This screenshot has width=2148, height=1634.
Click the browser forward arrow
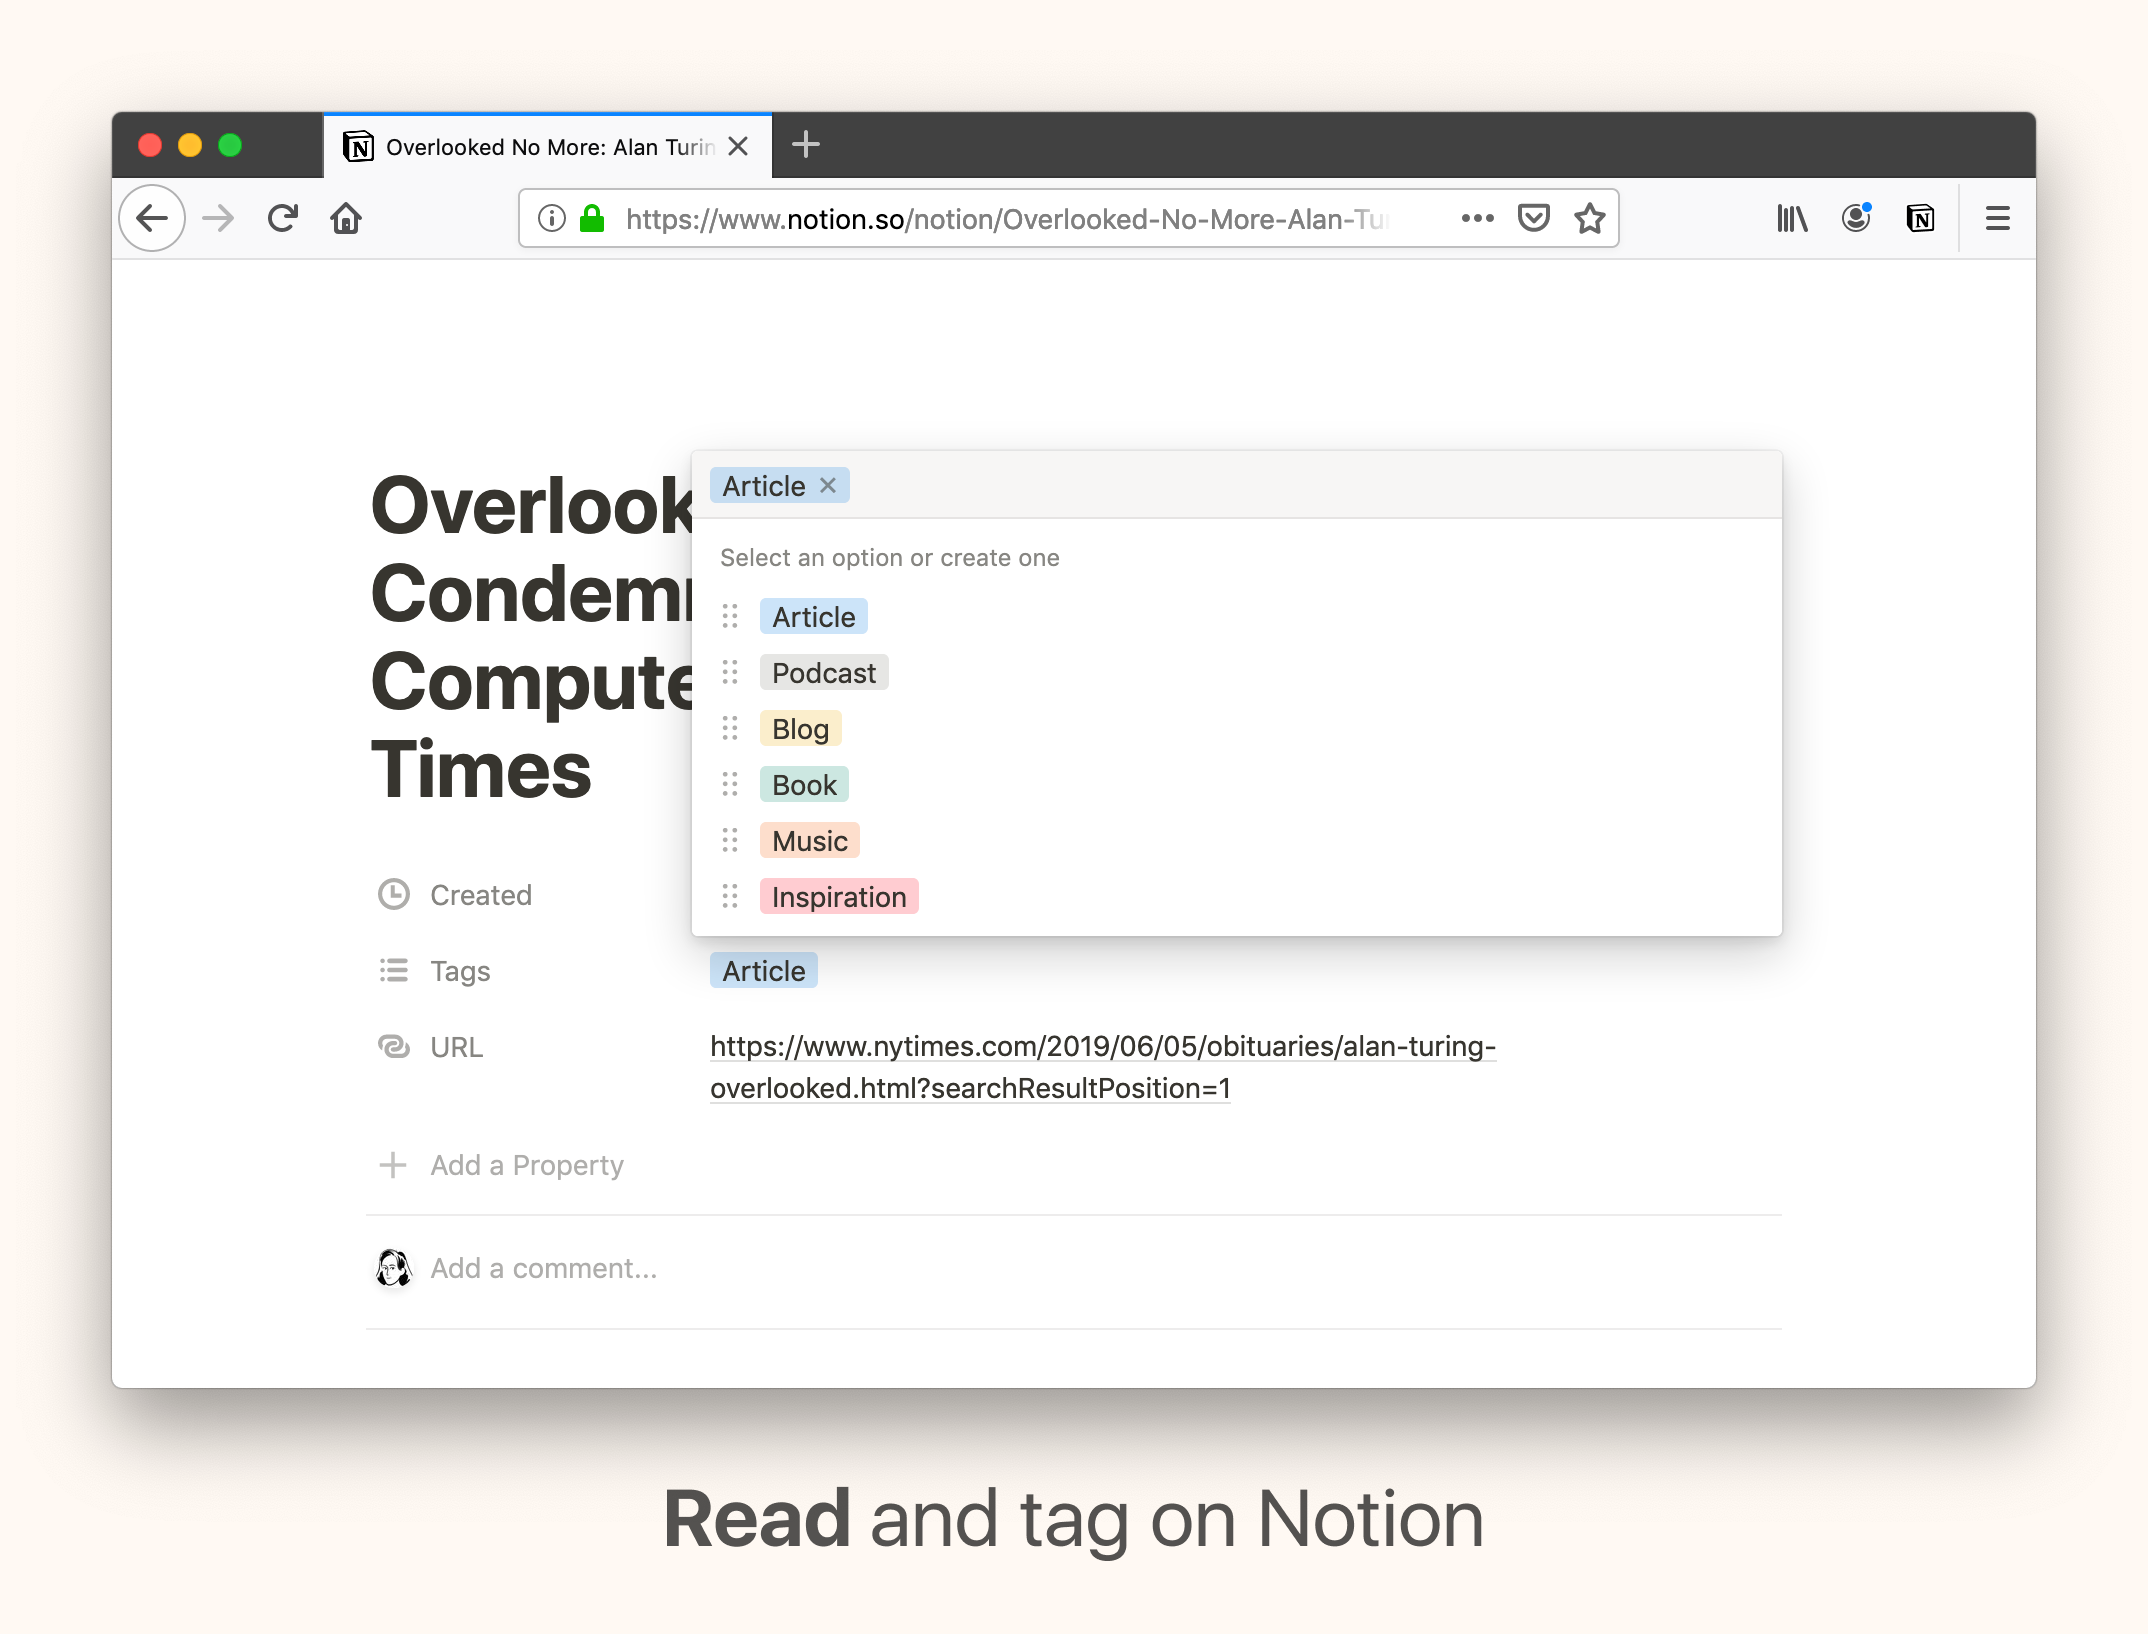[218, 218]
